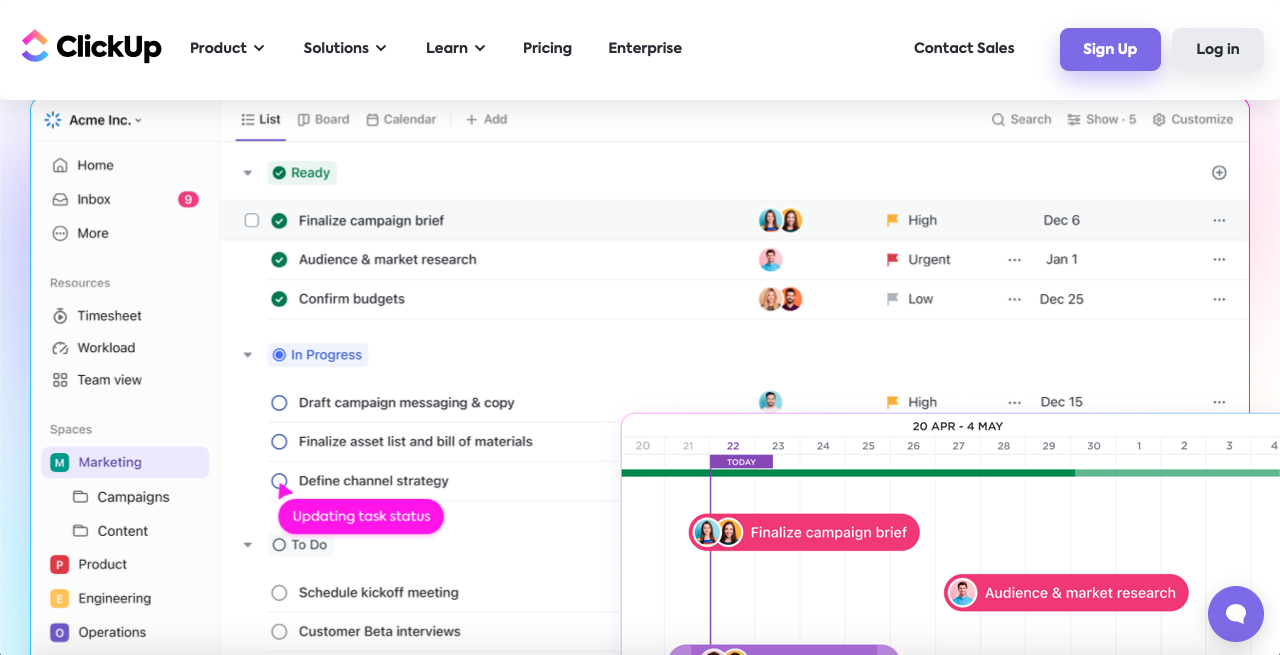Open Timesheet resource
This screenshot has width=1280, height=655.
[x=97, y=316]
